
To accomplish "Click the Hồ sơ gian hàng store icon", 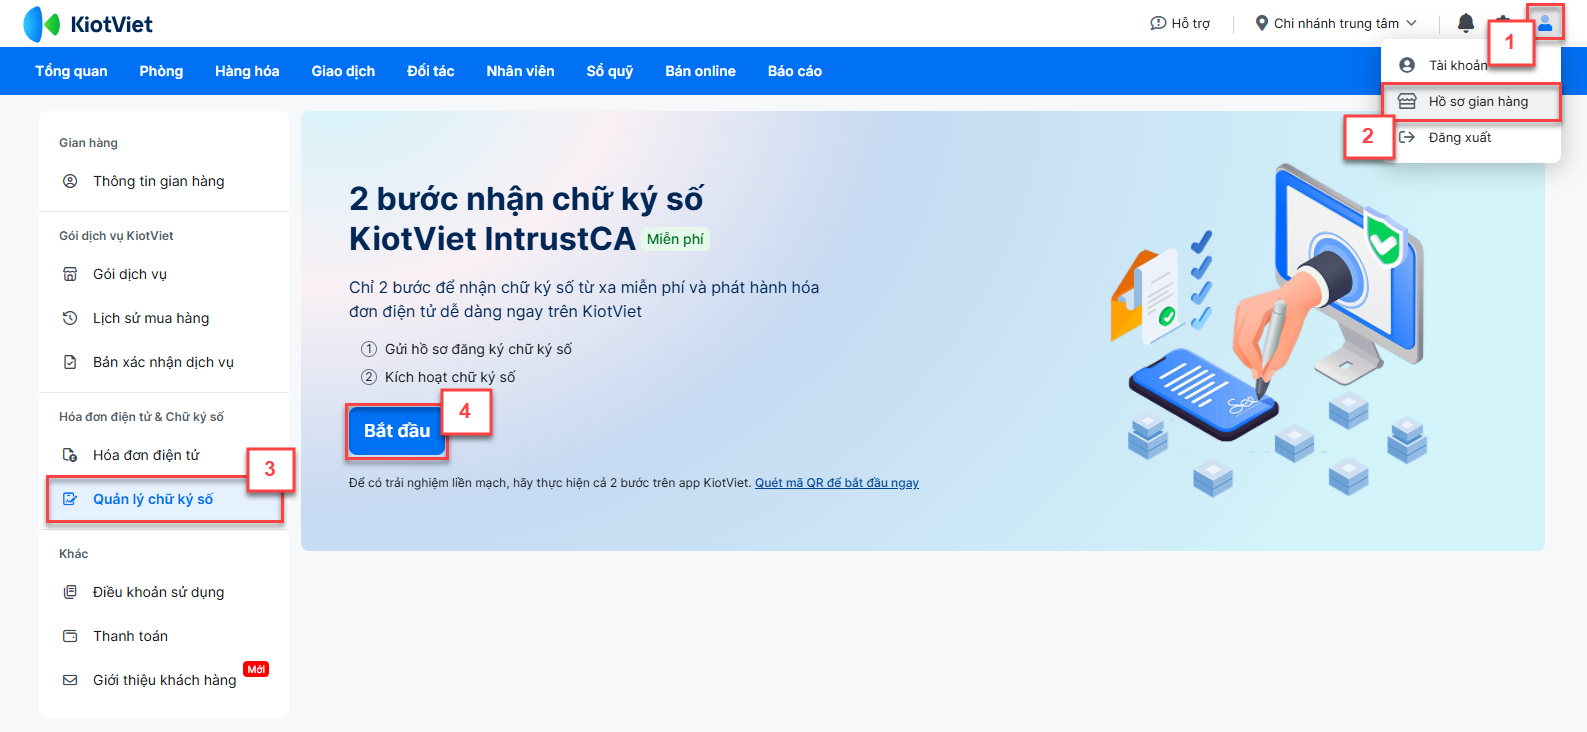I will coord(1407,101).
